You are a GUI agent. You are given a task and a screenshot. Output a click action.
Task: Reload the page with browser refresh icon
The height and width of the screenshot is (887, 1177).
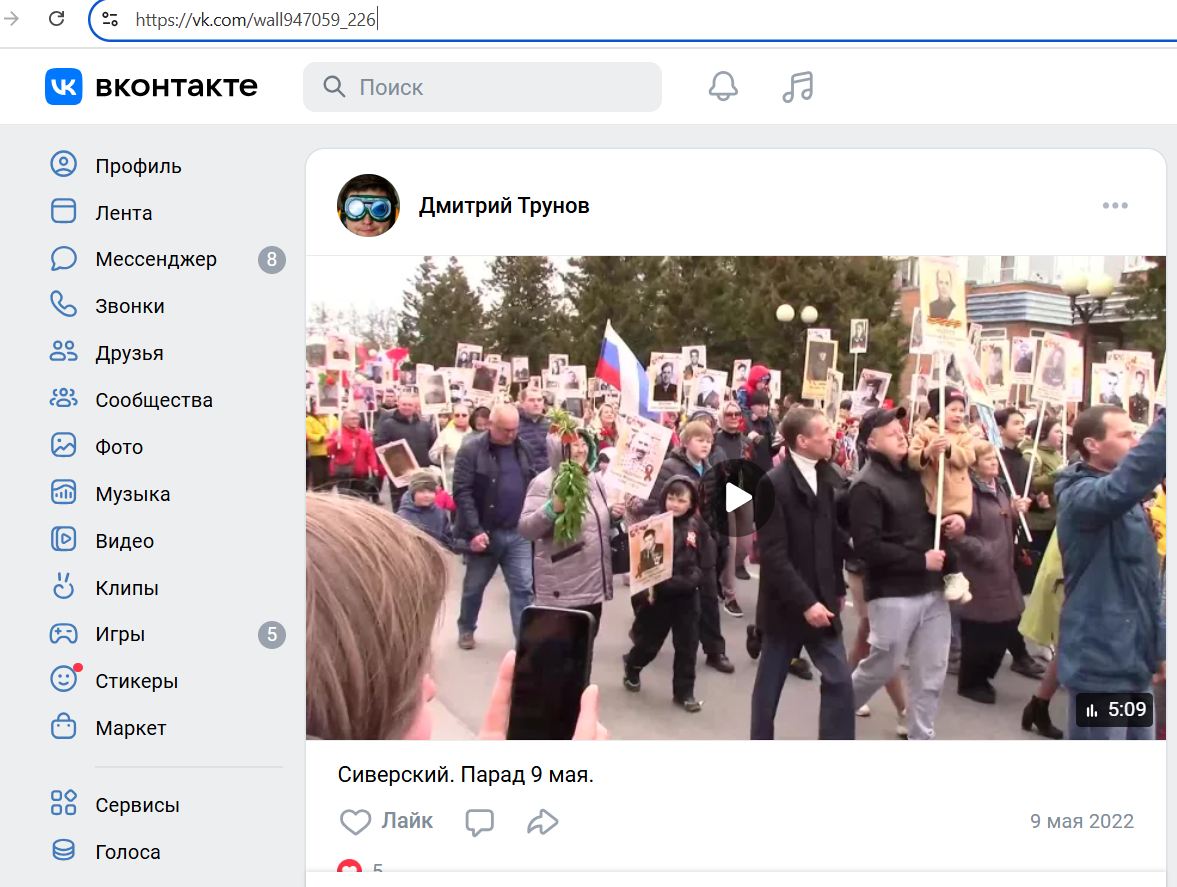(x=57, y=18)
